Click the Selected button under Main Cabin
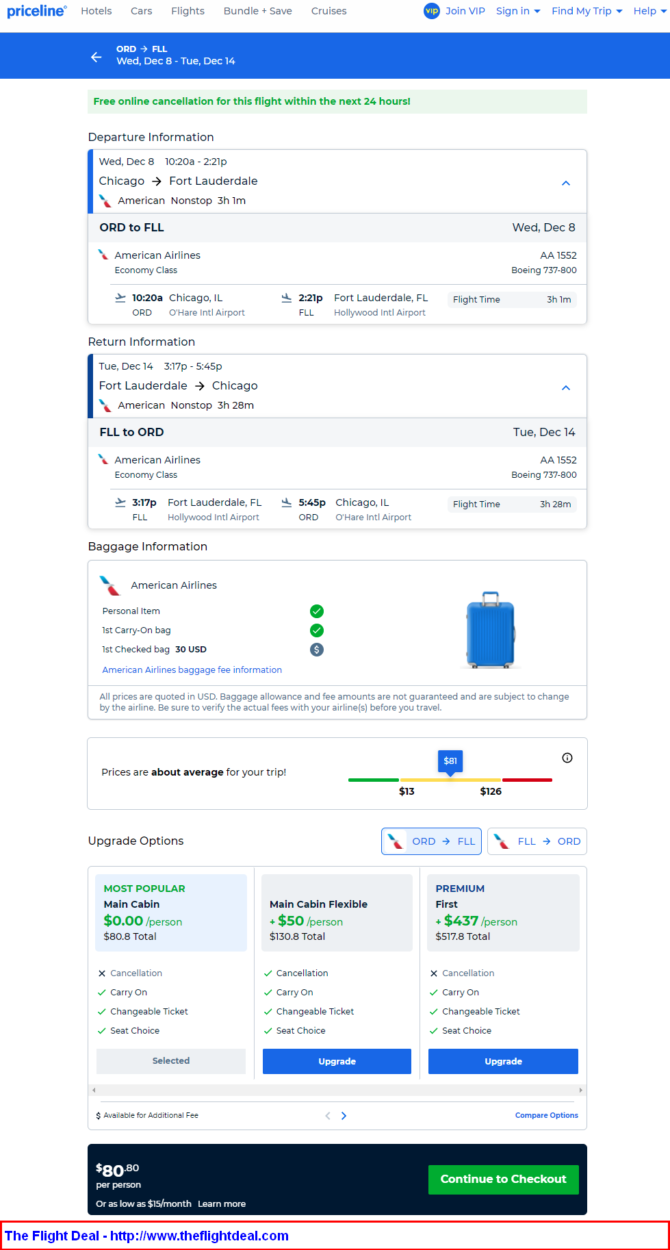670x1250 pixels. [171, 1061]
